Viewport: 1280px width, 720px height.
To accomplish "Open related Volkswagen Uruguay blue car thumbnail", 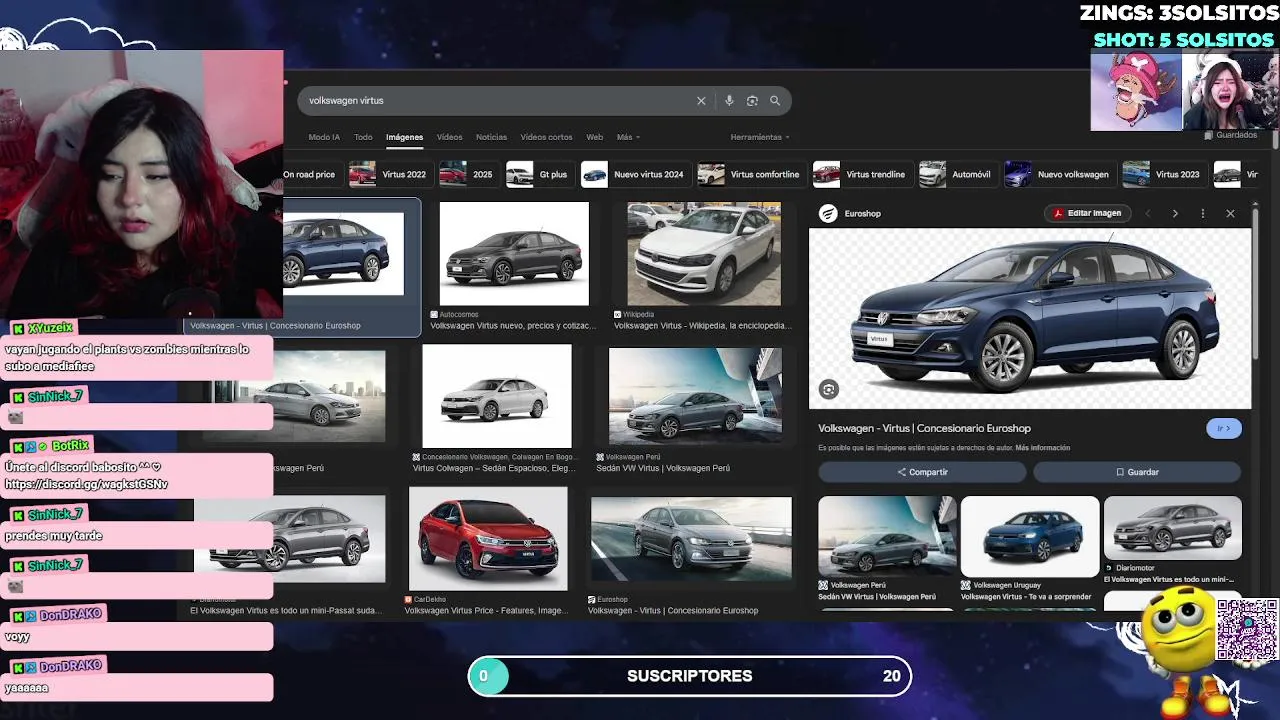I will click(x=1030, y=537).
